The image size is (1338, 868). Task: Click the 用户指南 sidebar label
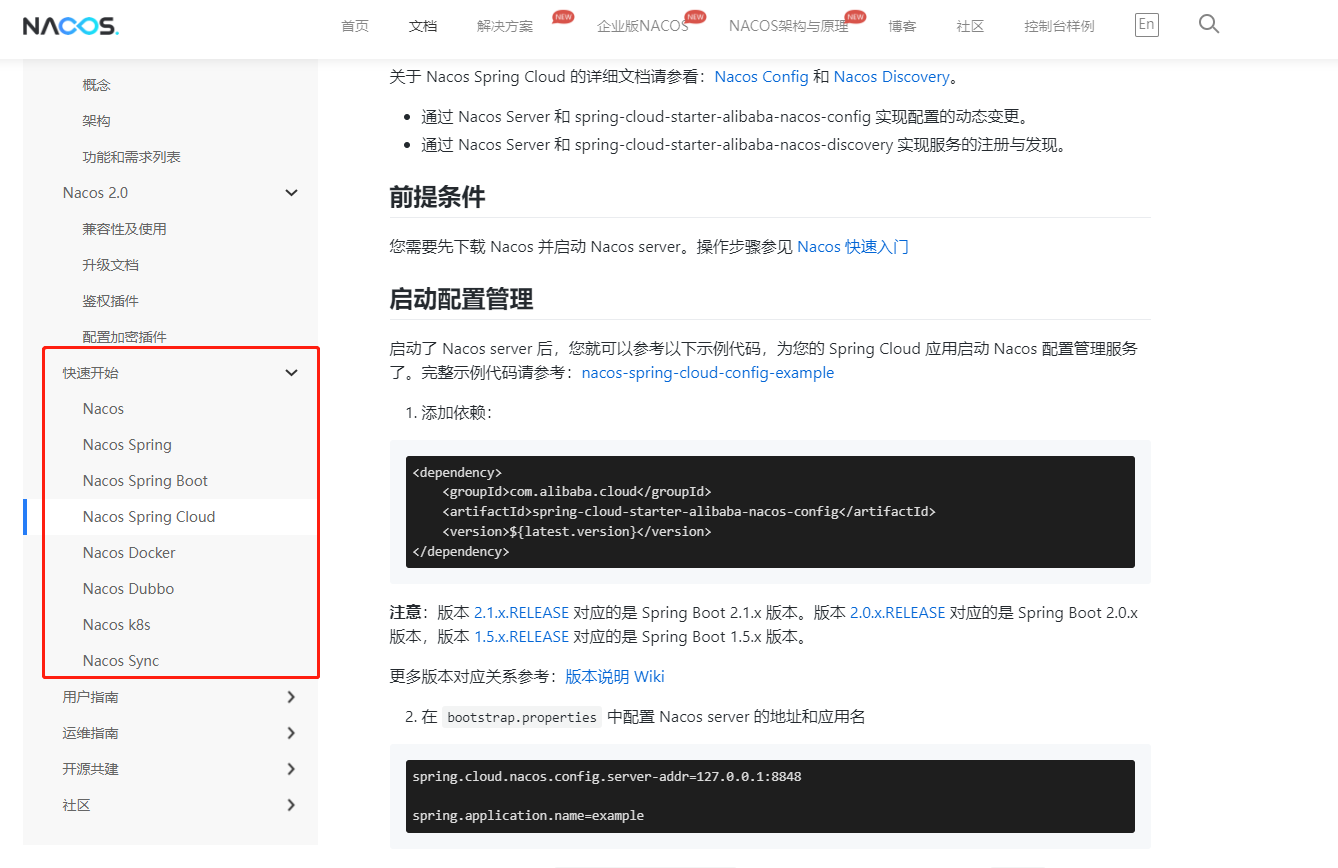point(91,697)
